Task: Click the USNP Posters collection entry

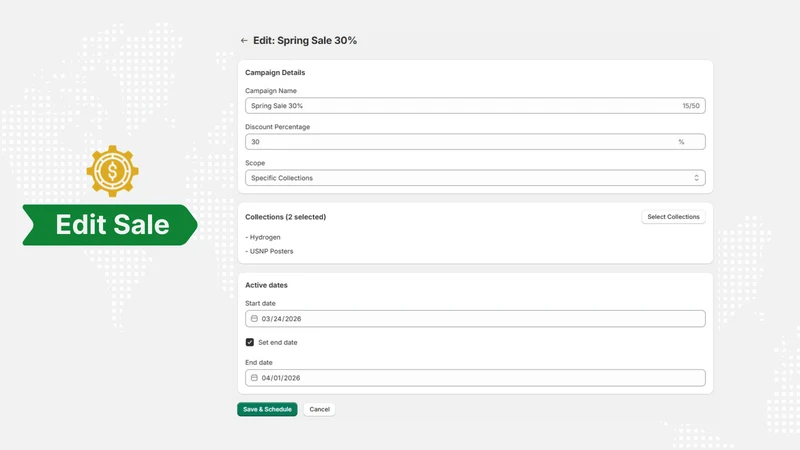Action: [x=269, y=251]
